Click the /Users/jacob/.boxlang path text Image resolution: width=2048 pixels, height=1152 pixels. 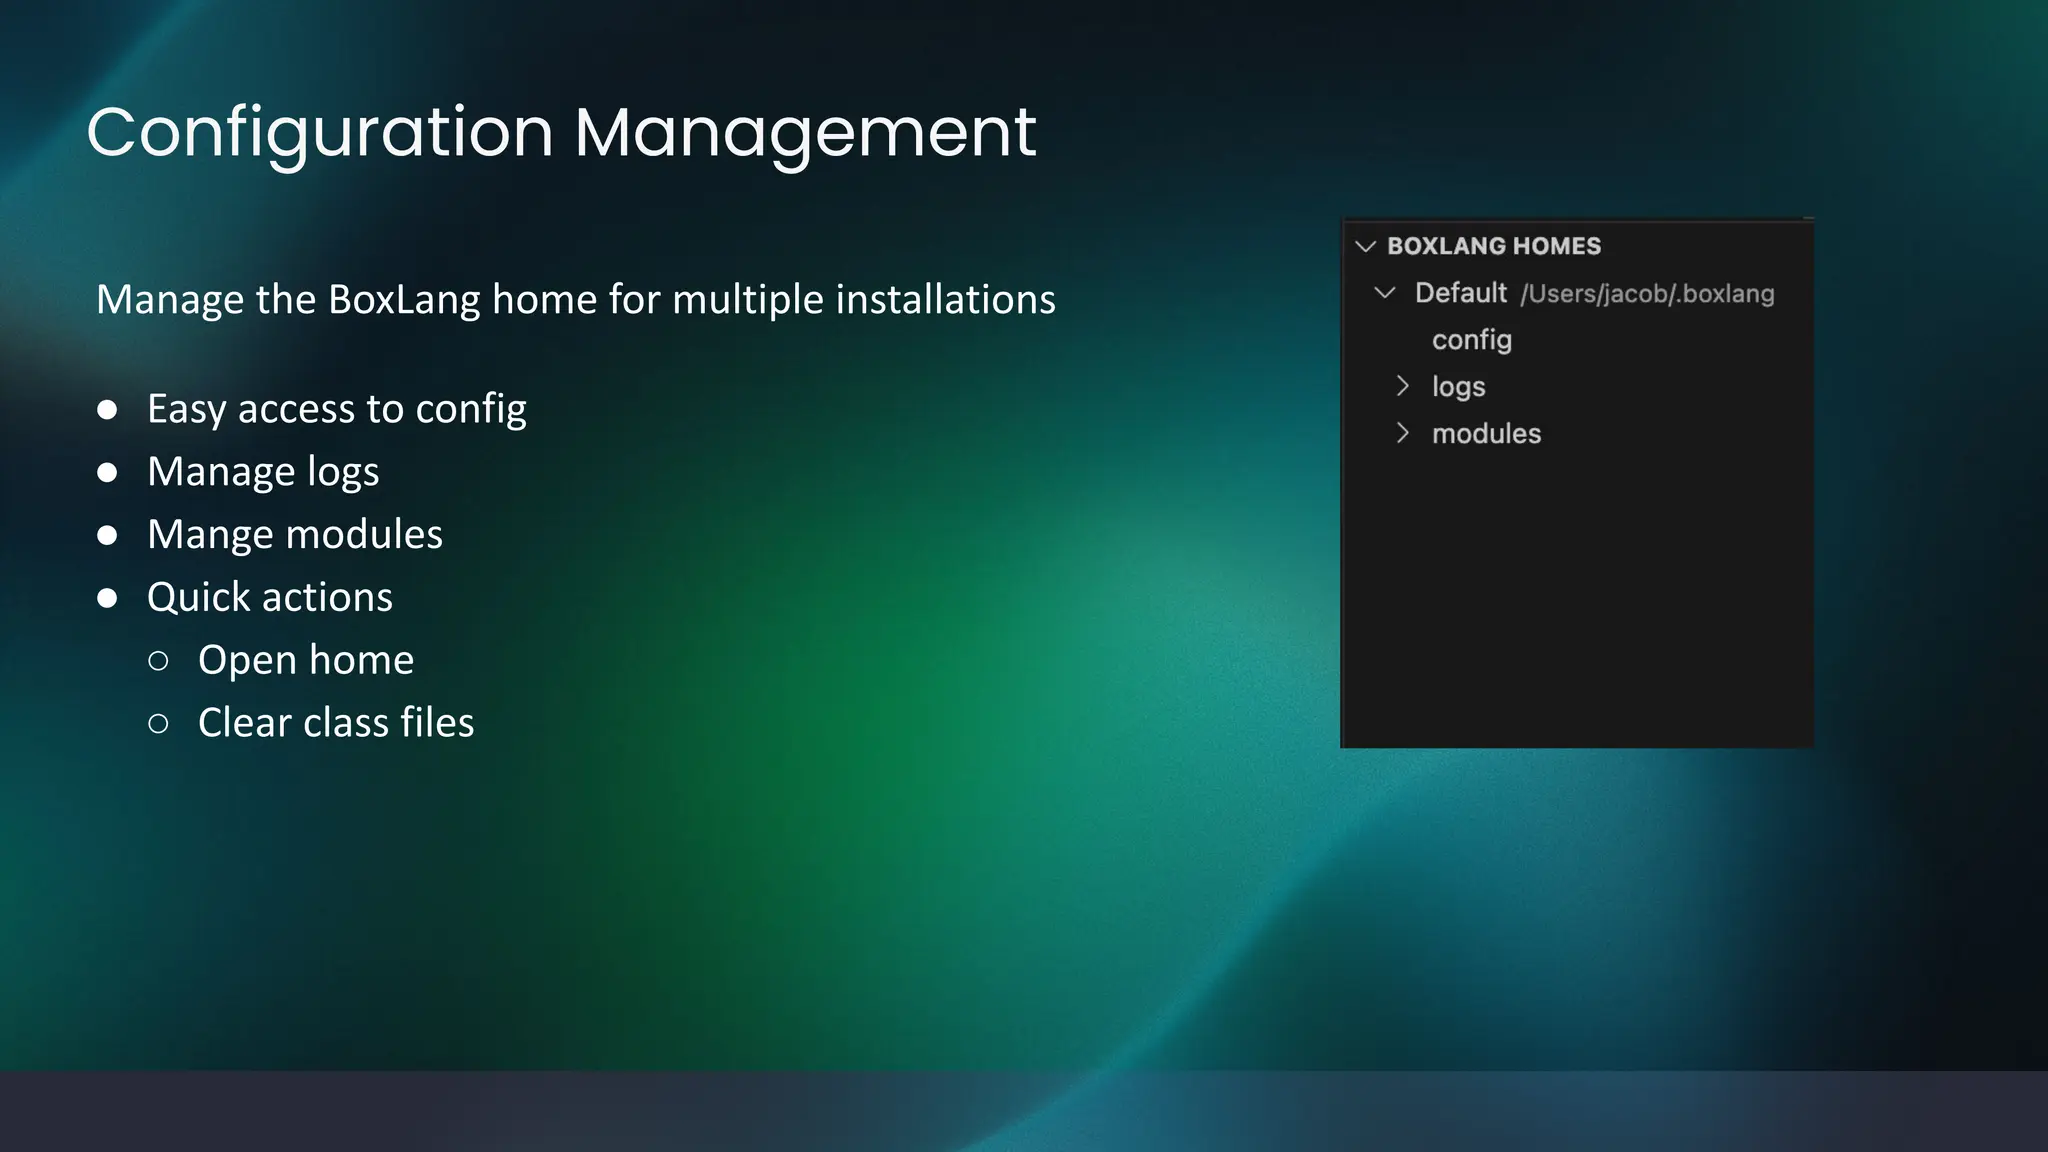coord(1647,294)
